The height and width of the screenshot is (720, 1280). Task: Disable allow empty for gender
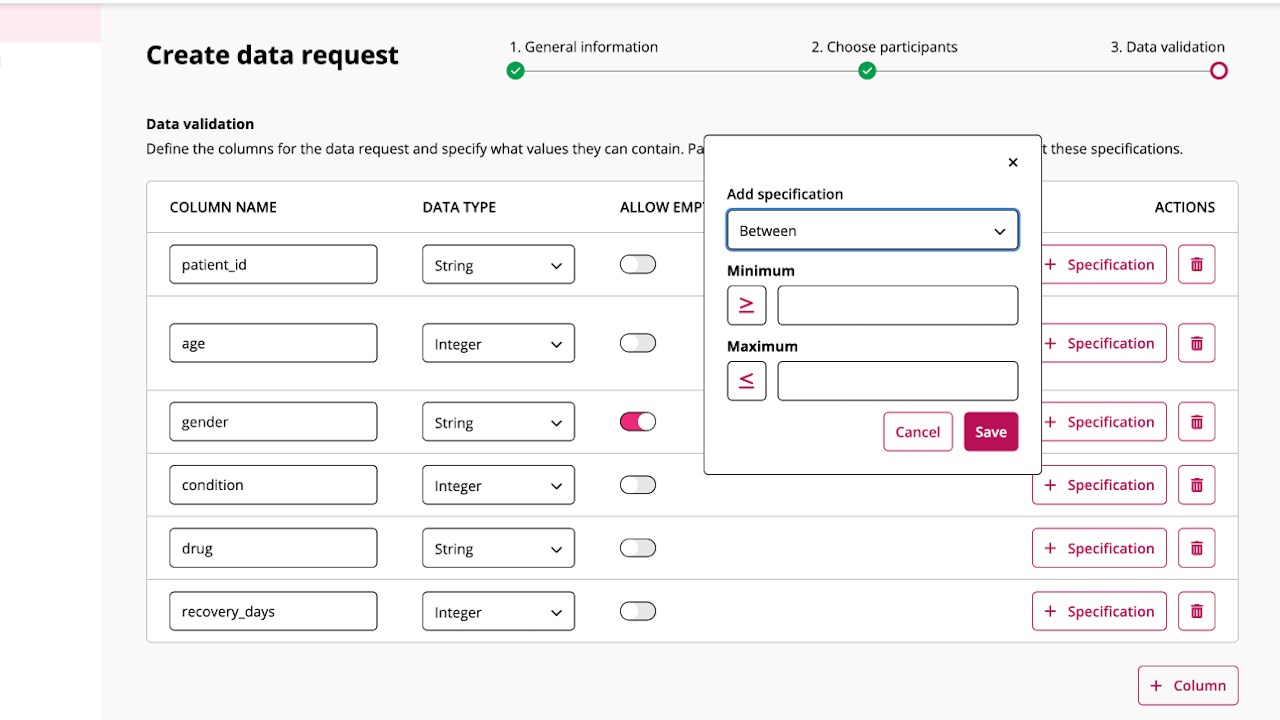tap(638, 422)
